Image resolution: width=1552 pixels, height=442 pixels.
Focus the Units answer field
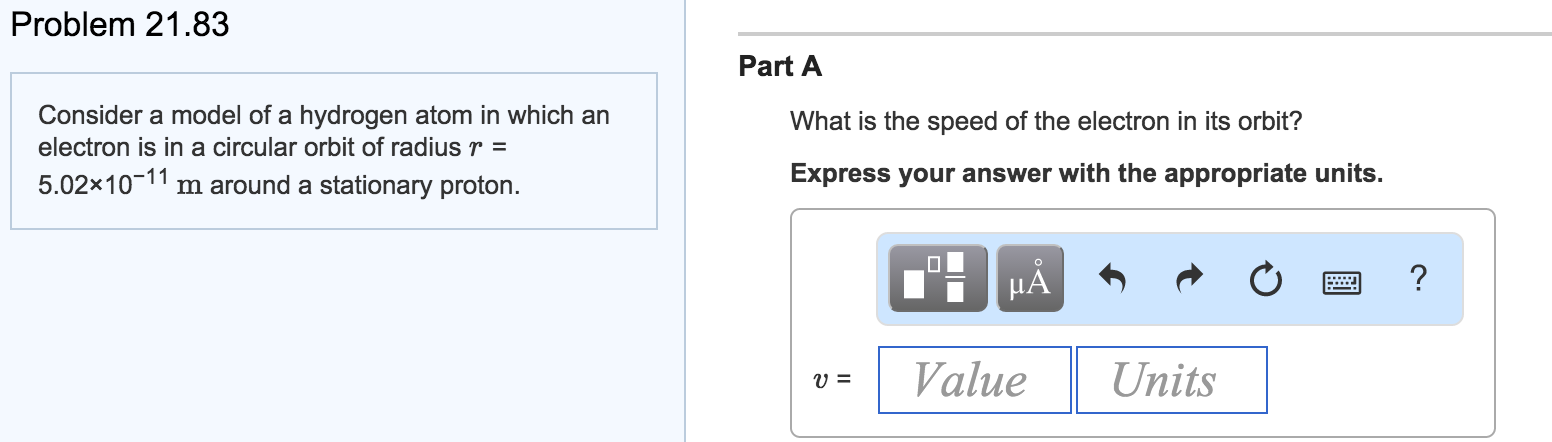(x=1171, y=380)
